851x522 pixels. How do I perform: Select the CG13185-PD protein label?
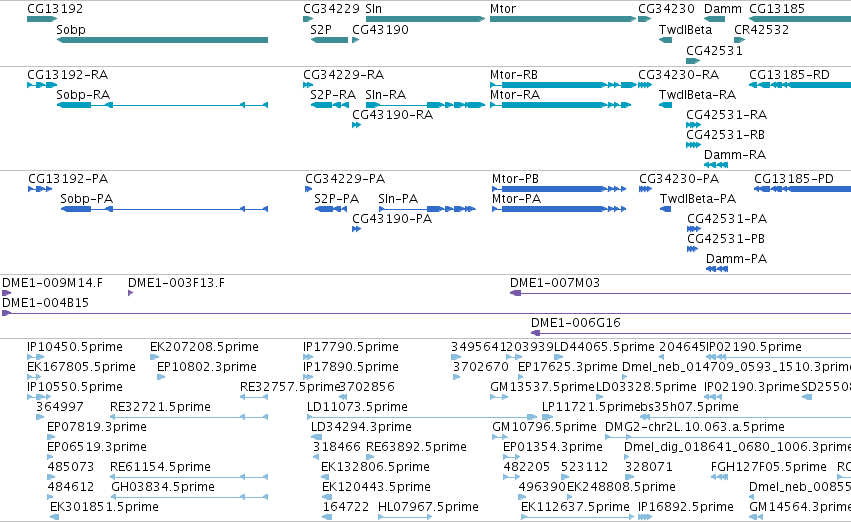[x=794, y=179]
